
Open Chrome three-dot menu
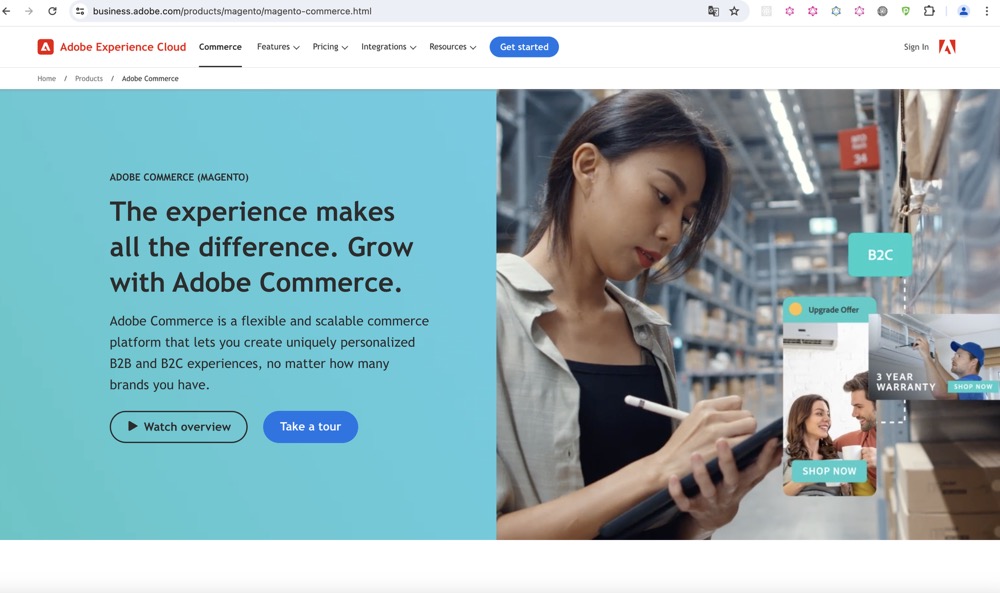(987, 11)
